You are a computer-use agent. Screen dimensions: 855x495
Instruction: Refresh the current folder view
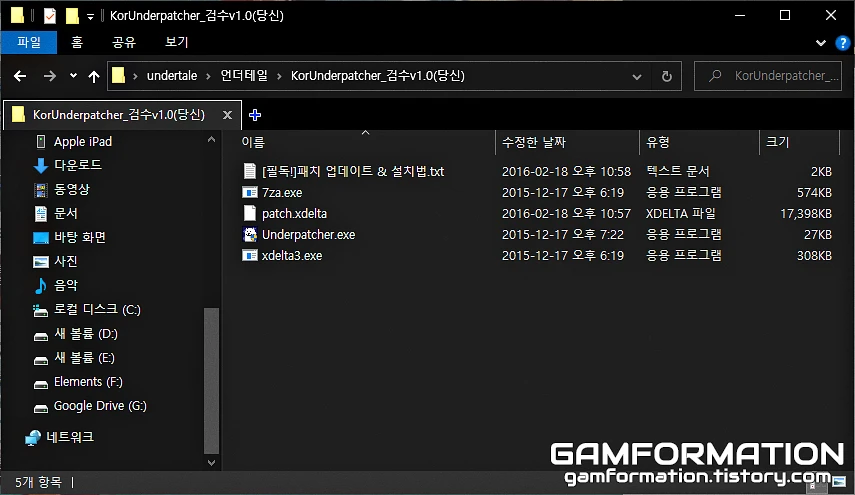[x=666, y=76]
